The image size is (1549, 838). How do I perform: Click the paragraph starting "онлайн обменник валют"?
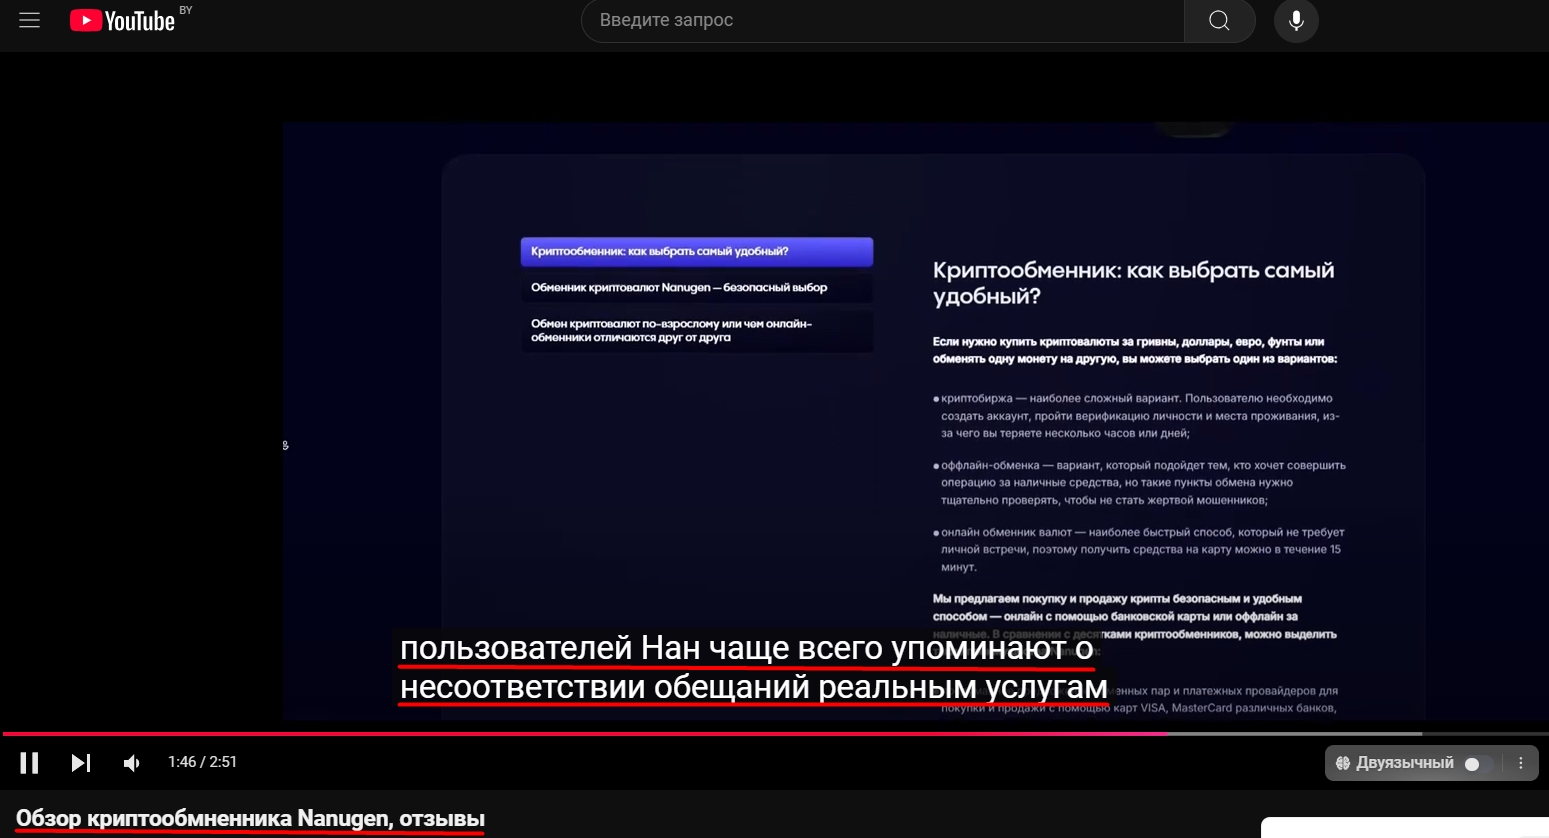click(1141, 550)
